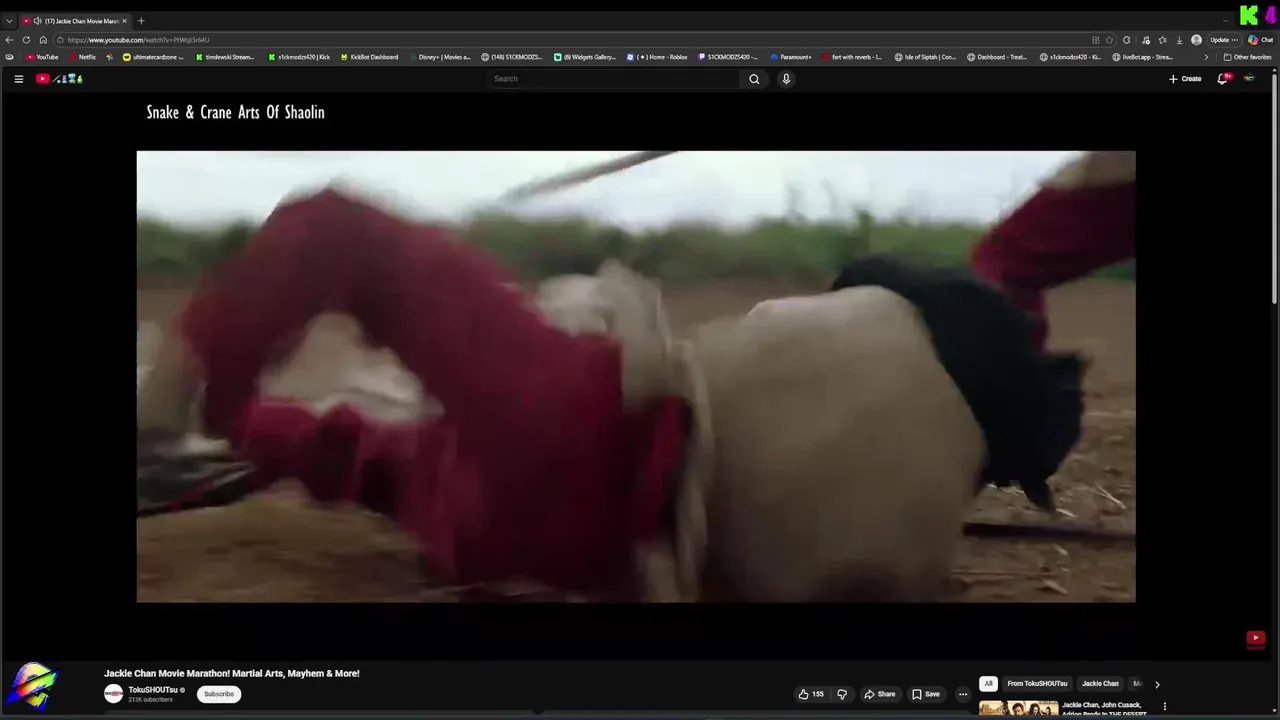Open the YouTube bookmark

click(x=42, y=57)
